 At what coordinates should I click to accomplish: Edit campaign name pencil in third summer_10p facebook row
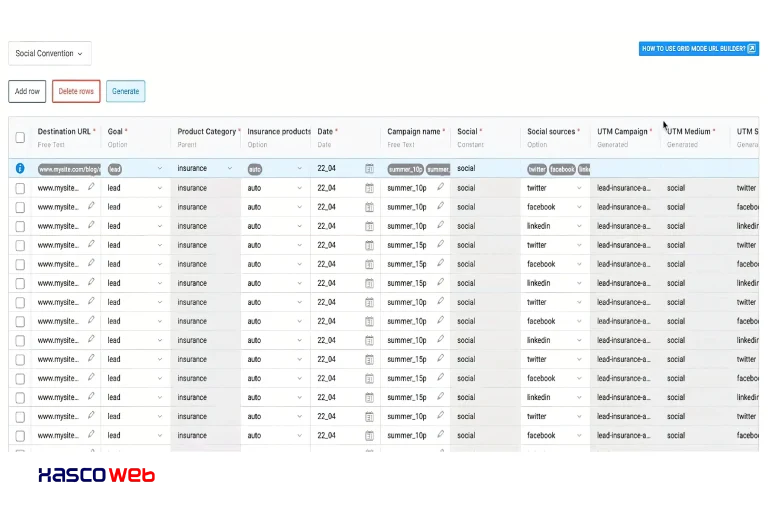point(440,434)
